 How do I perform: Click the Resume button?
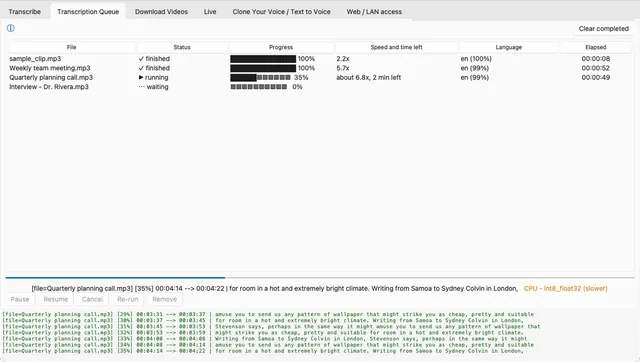[x=56, y=299]
